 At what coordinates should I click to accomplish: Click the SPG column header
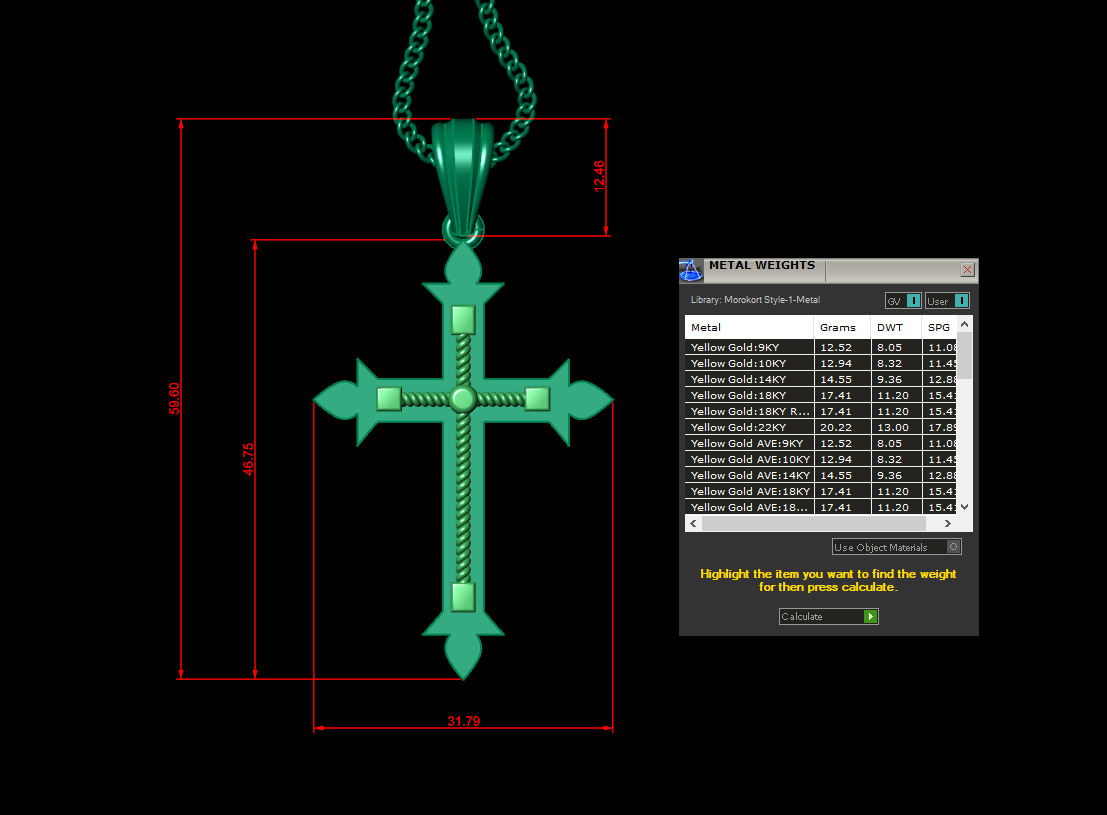pos(939,327)
